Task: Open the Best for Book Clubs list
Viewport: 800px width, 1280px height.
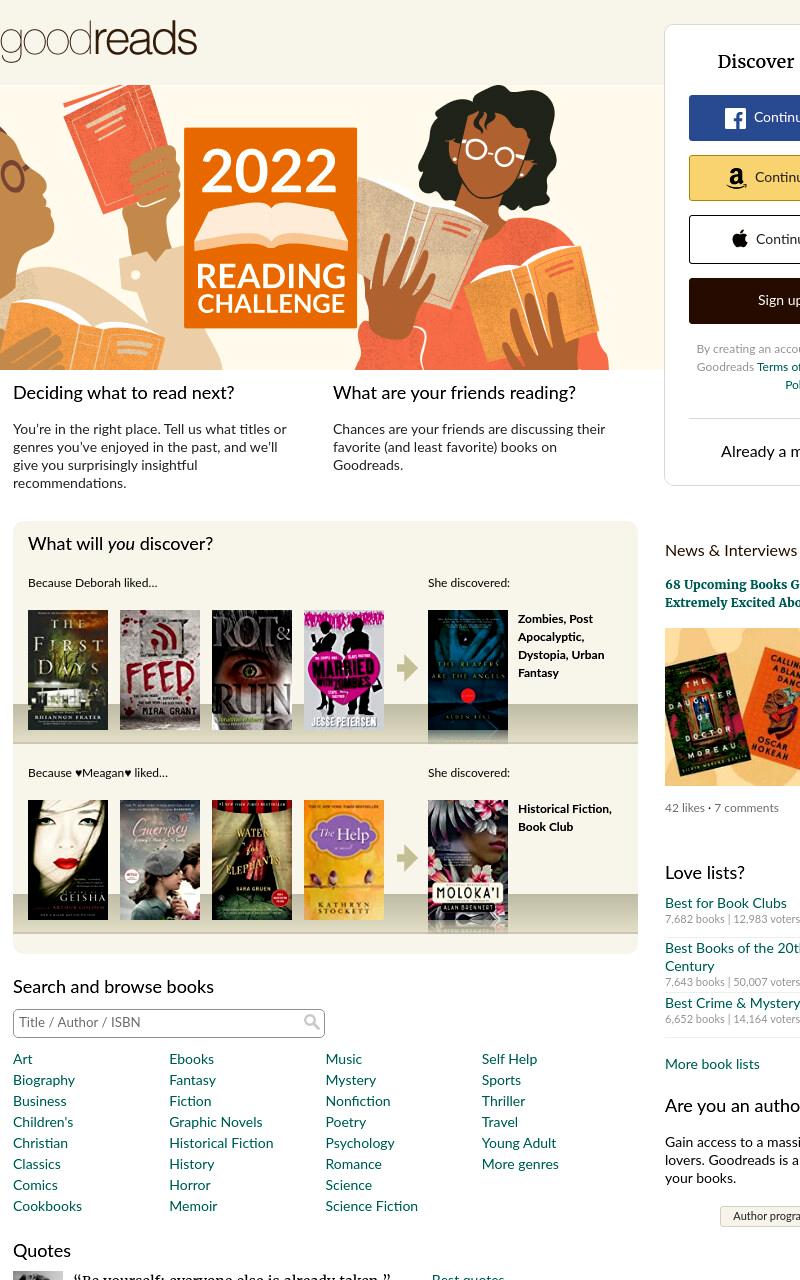Action: coord(726,903)
